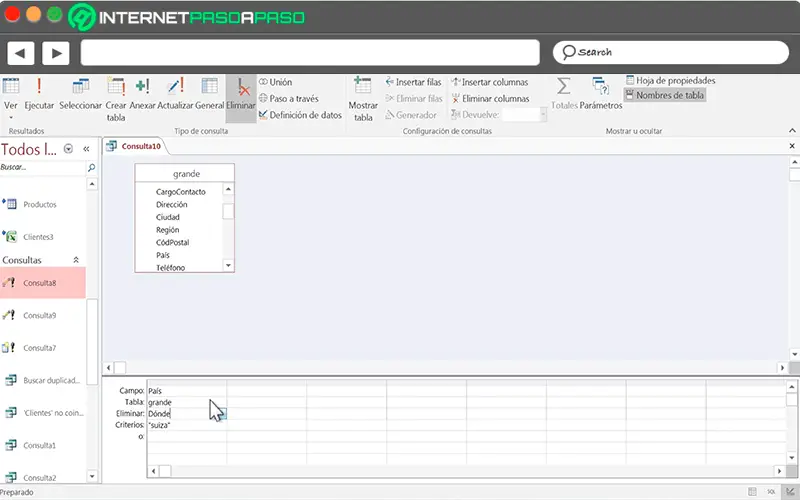800x500 pixels.
Task: Toggle Totales sigma button
Action: tap(564, 95)
